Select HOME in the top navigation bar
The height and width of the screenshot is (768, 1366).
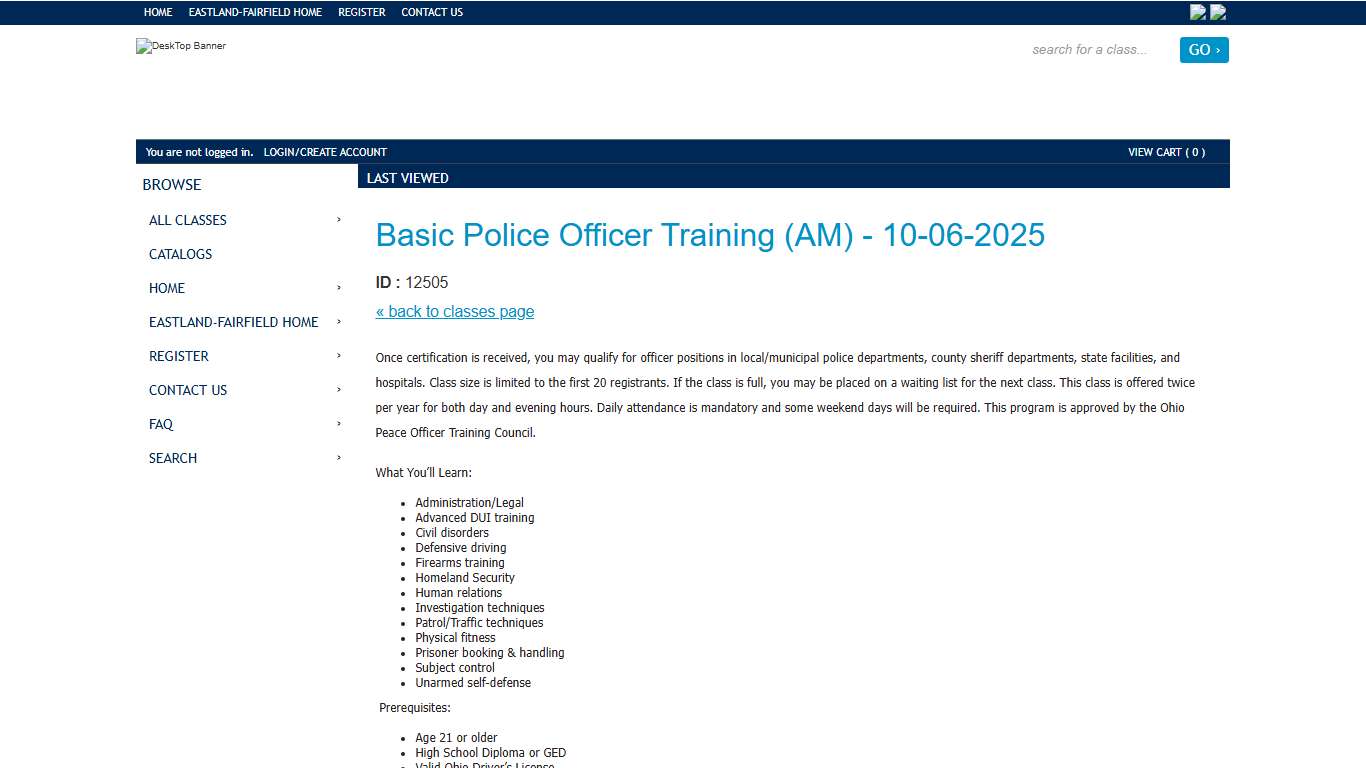pyautogui.click(x=158, y=12)
